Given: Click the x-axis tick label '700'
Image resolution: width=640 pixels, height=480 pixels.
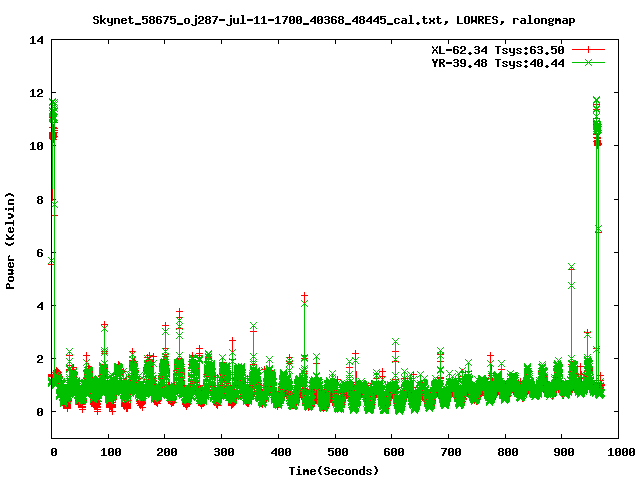Looking at the screenshot, I should pos(451,452).
